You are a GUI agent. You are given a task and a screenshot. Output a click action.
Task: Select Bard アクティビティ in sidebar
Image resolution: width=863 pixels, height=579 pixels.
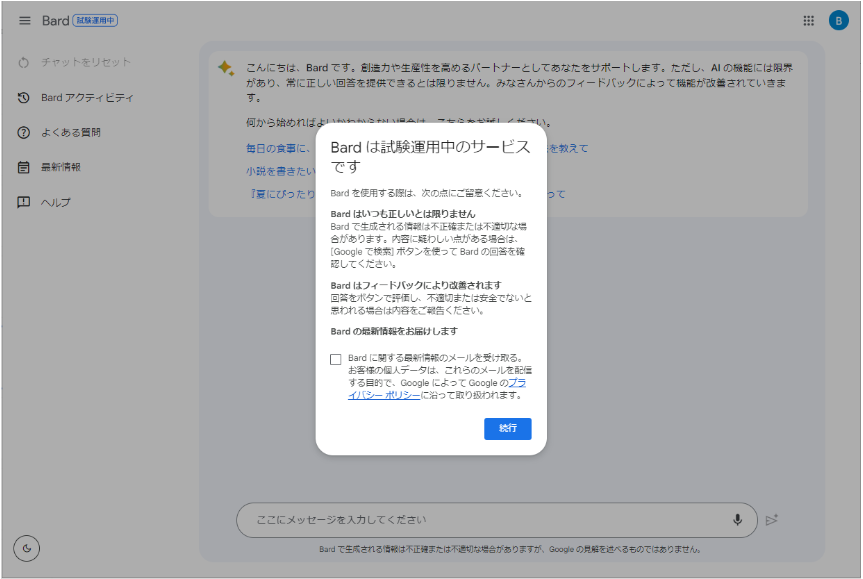[x=87, y=97]
